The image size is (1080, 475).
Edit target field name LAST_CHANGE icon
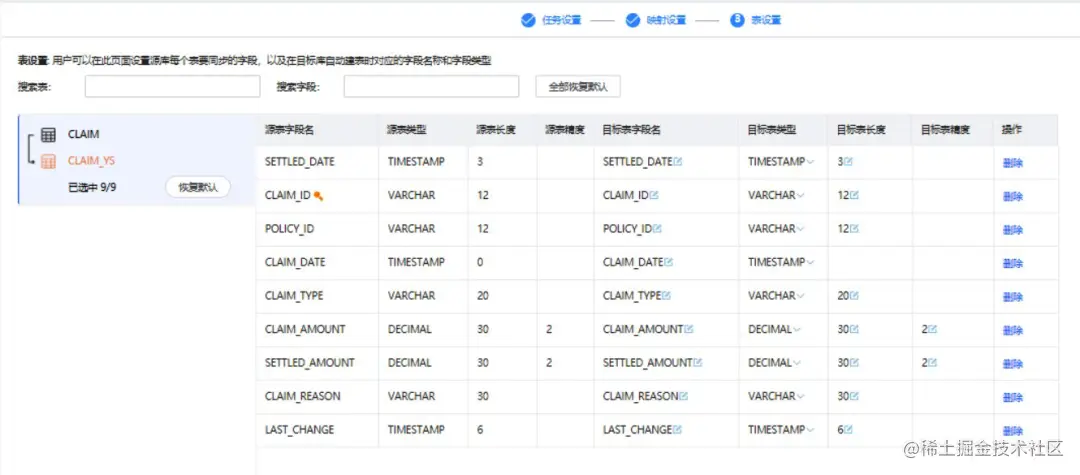click(x=677, y=430)
